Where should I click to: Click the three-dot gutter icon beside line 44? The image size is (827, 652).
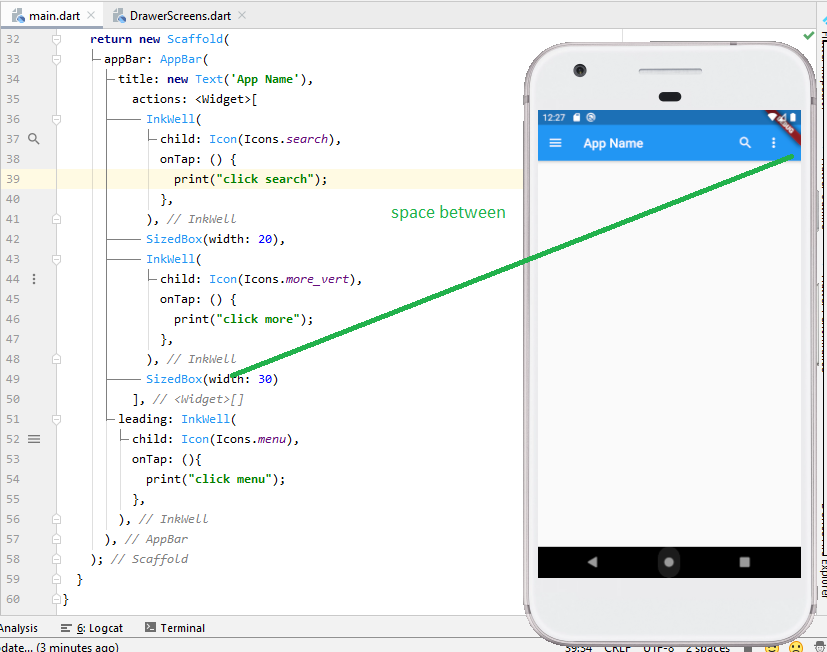tap(33, 279)
